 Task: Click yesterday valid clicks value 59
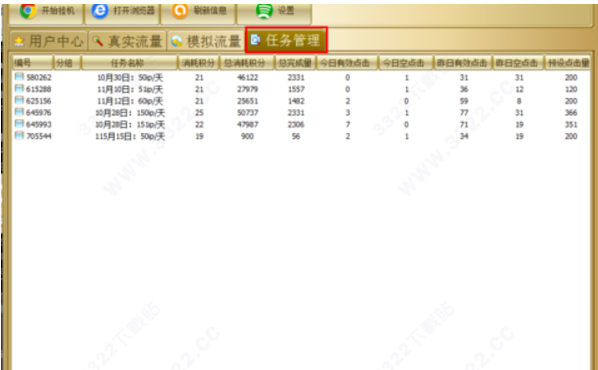pyautogui.click(x=464, y=101)
